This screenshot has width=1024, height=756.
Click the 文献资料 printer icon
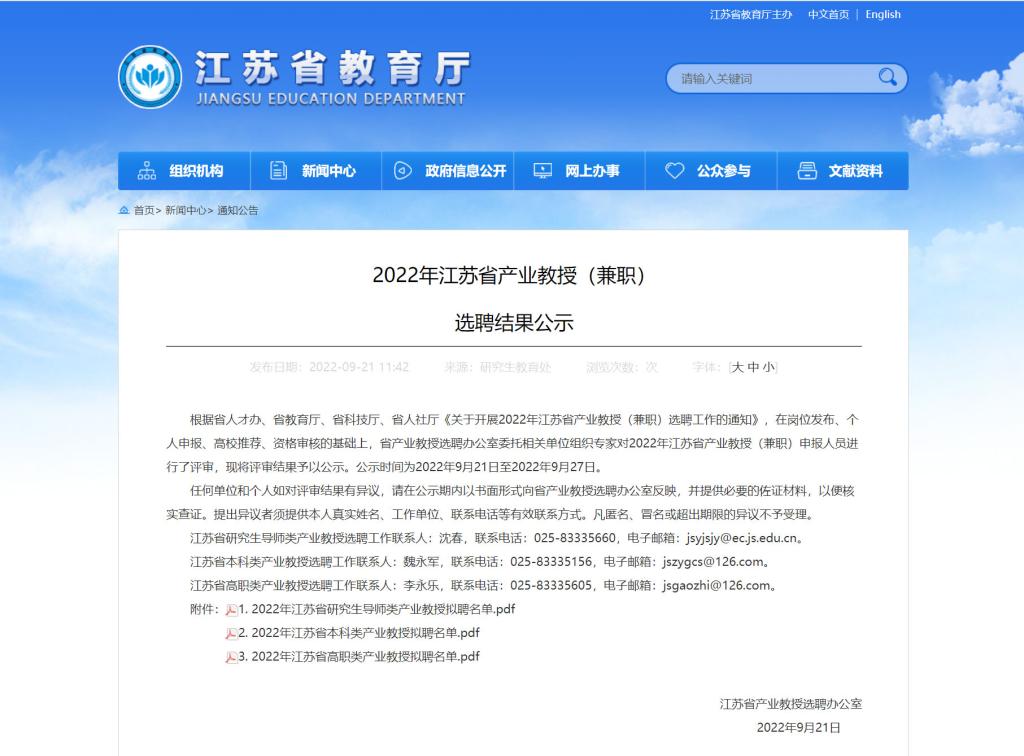click(807, 171)
